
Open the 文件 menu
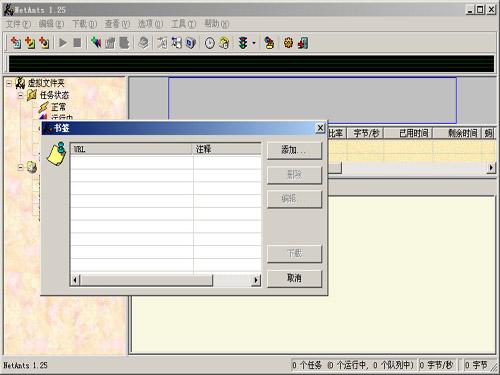coord(18,24)
